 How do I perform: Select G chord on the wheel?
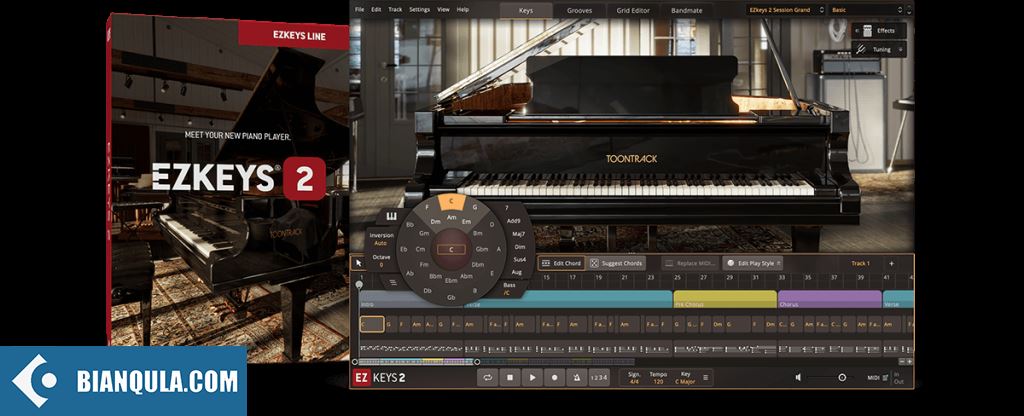pyautogui.click(x=475, y=207)
